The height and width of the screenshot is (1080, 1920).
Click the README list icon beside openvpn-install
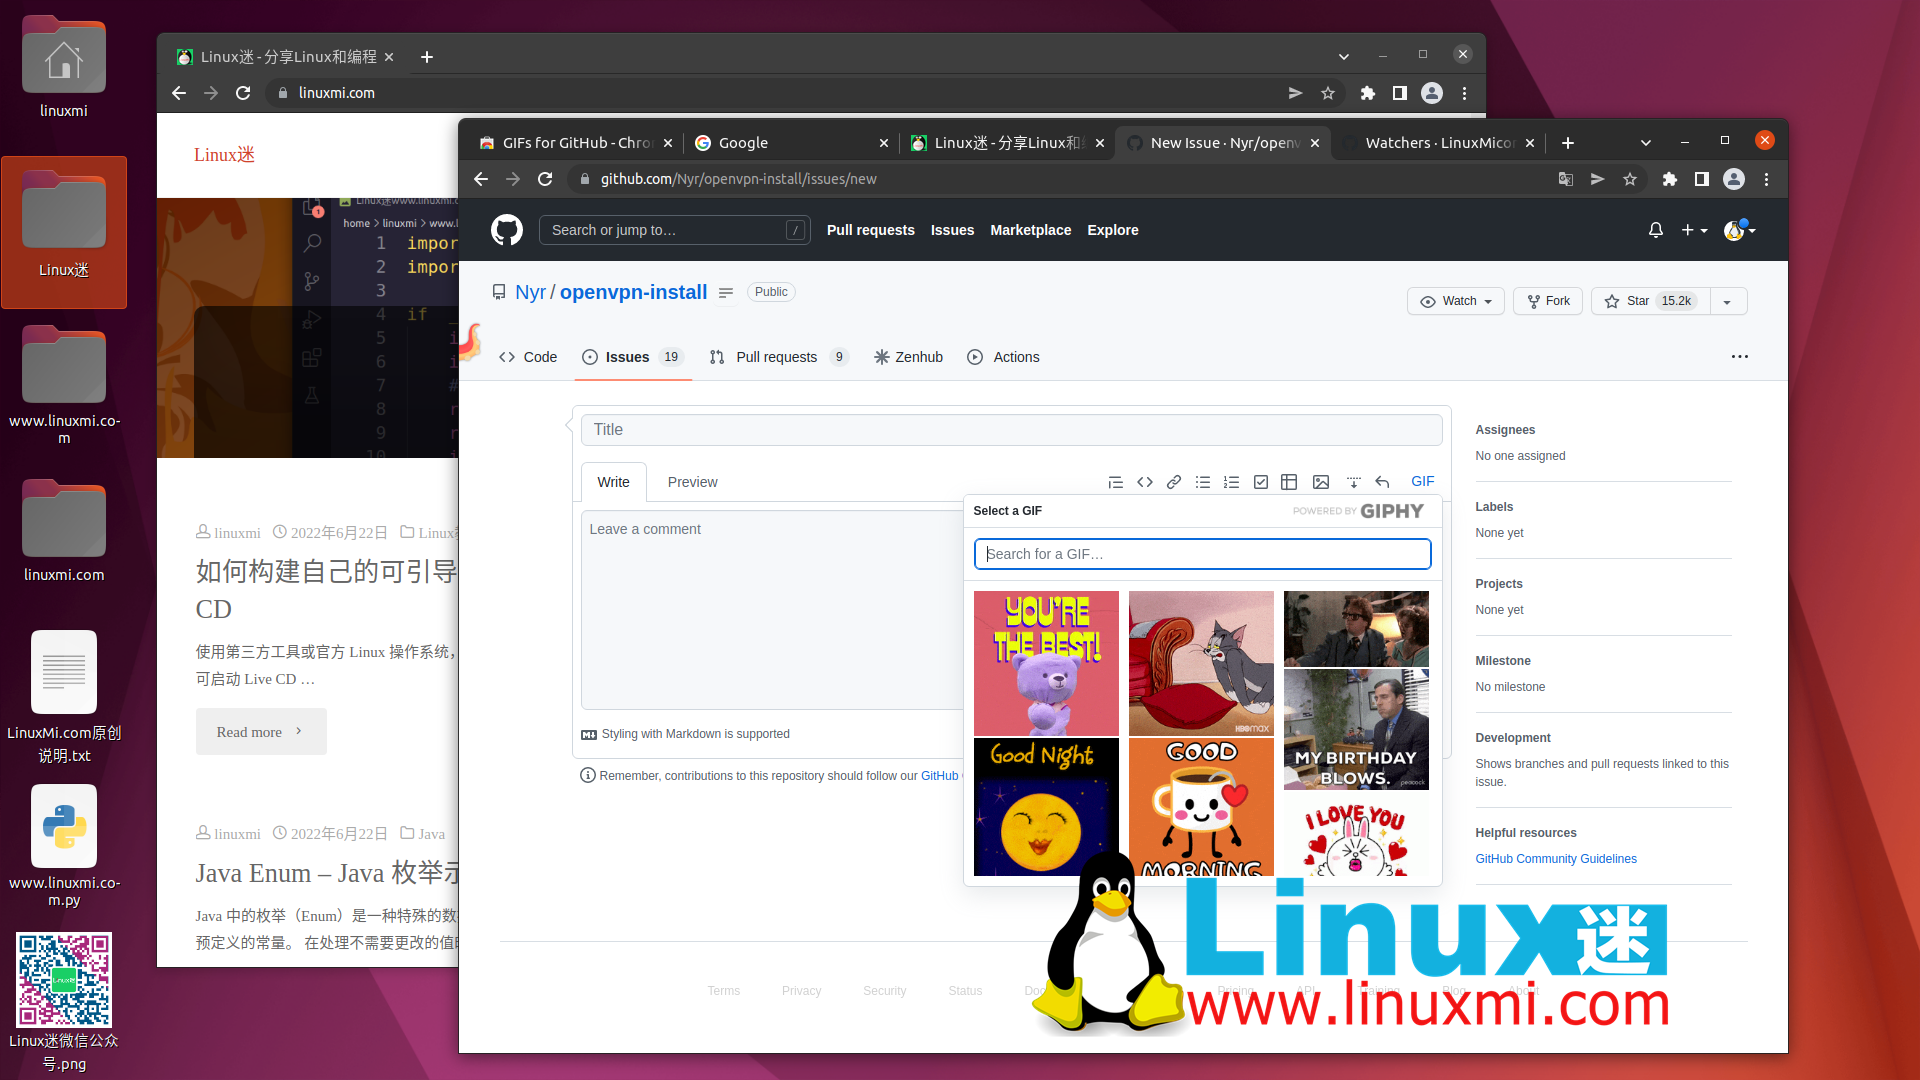click(x=726, y=292)
